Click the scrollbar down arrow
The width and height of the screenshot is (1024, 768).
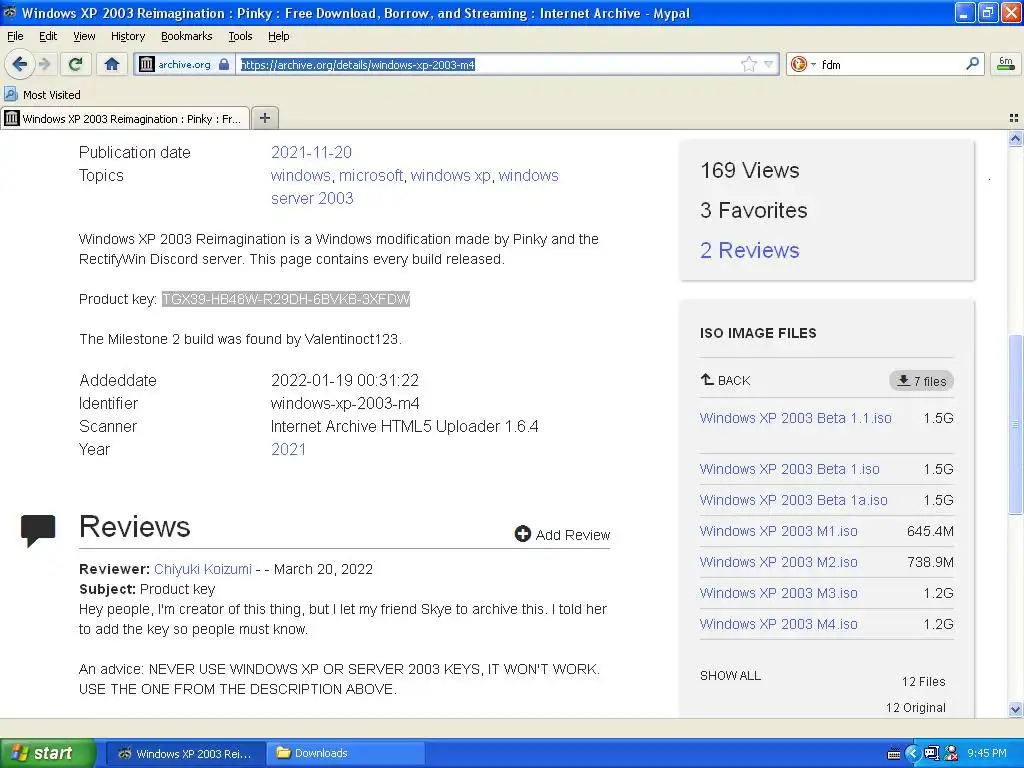(x=1015, y=710)
